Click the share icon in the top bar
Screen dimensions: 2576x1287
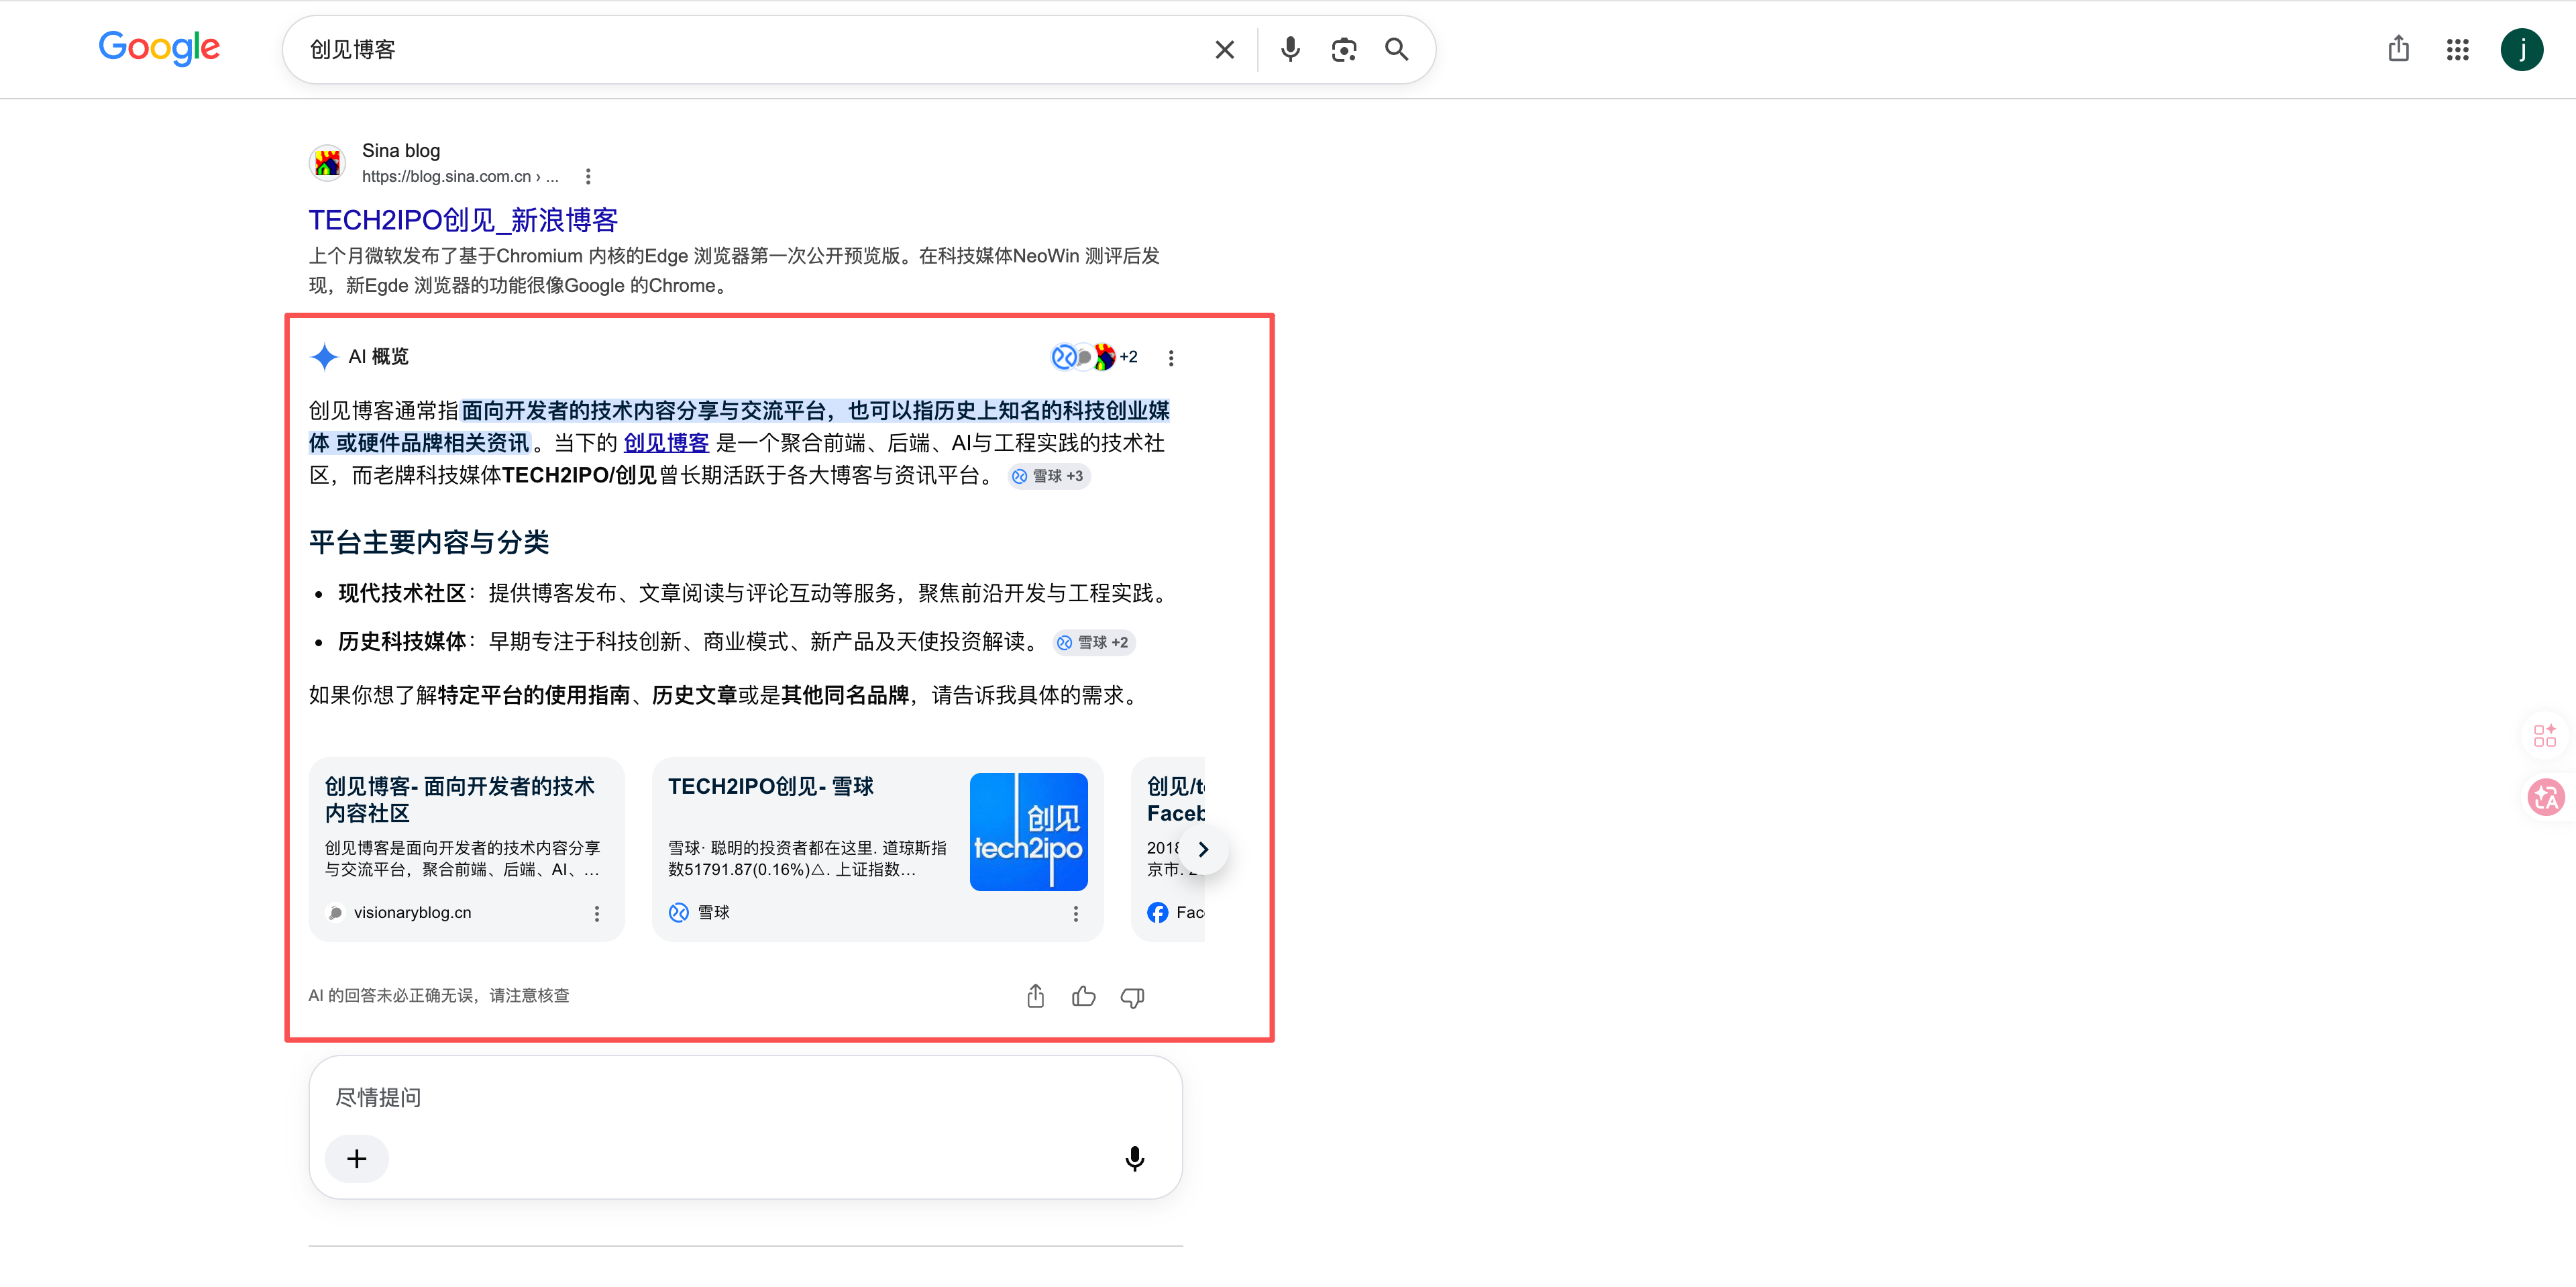point(2398,49)
